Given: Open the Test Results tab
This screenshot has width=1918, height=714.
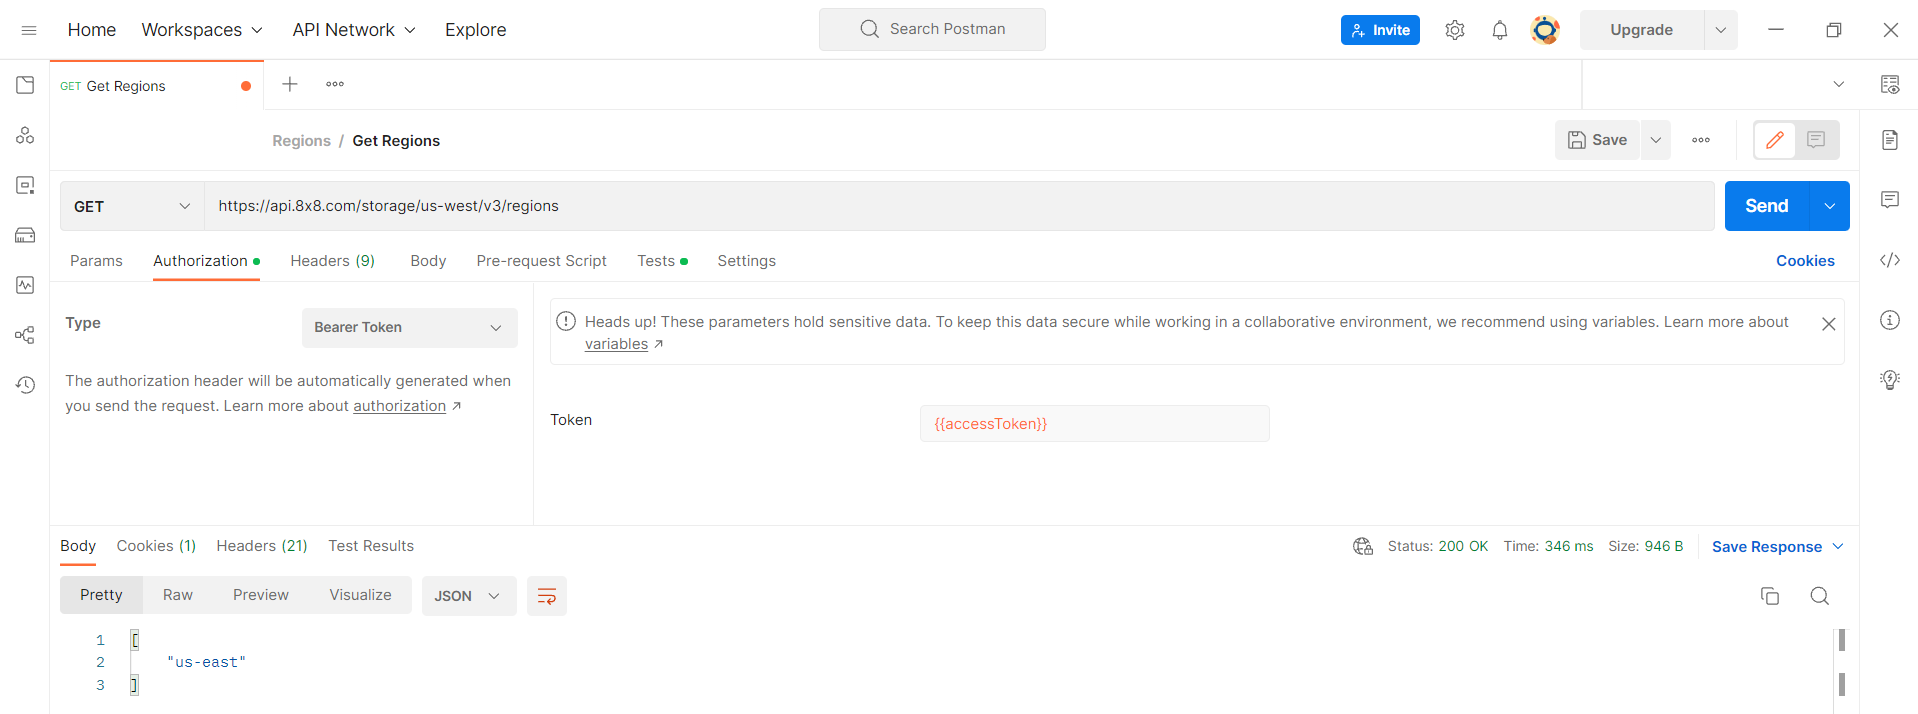Looking at the screenshot, I should 371,546.
